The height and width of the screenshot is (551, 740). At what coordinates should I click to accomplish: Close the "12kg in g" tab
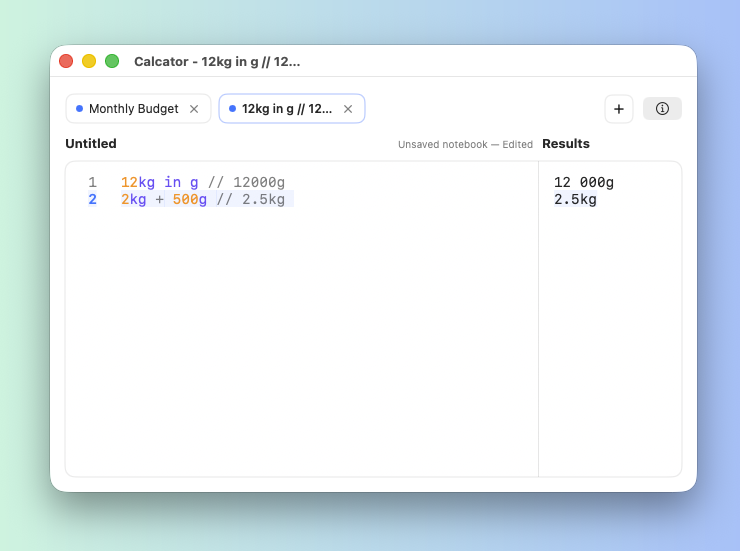pos(348,109)
